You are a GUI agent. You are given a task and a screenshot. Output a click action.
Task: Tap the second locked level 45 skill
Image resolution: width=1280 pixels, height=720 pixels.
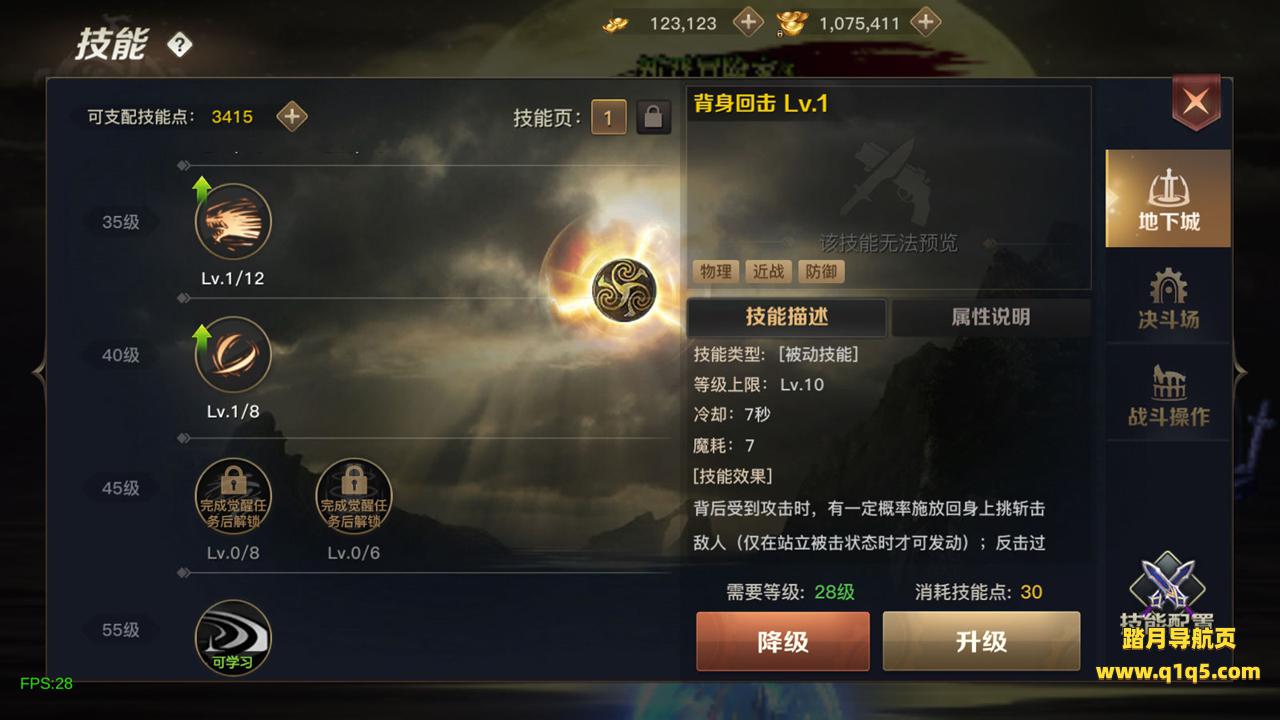pyautogui.click(x=354, y=497)
